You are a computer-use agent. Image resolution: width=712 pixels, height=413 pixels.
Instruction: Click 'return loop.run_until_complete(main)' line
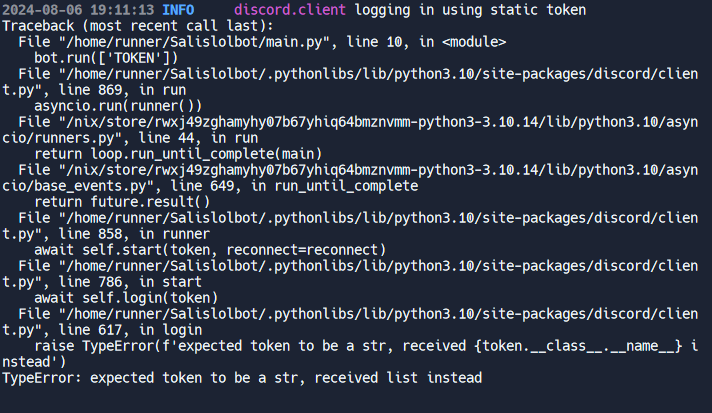coord(178,154)
